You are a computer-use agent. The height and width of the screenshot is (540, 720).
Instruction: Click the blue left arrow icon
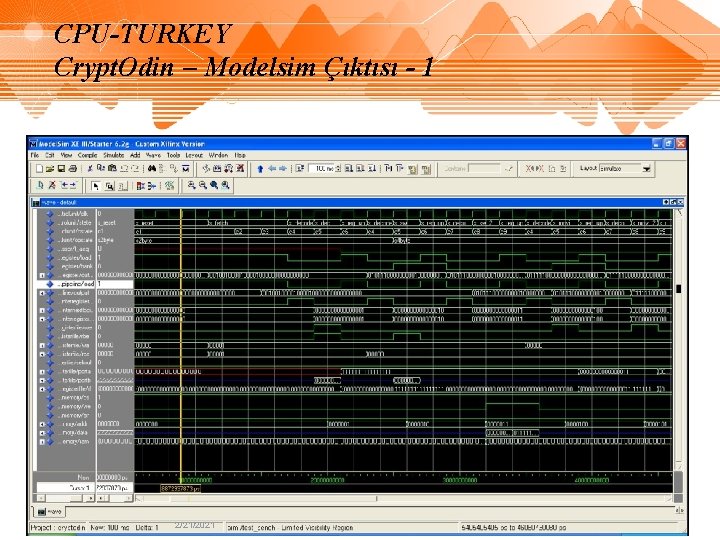click(x=272, y=169)
